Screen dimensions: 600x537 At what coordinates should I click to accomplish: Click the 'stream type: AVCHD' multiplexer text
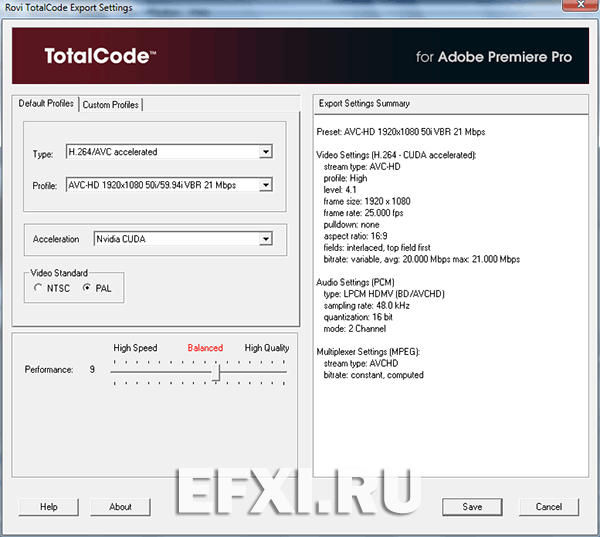click(361, 364)
